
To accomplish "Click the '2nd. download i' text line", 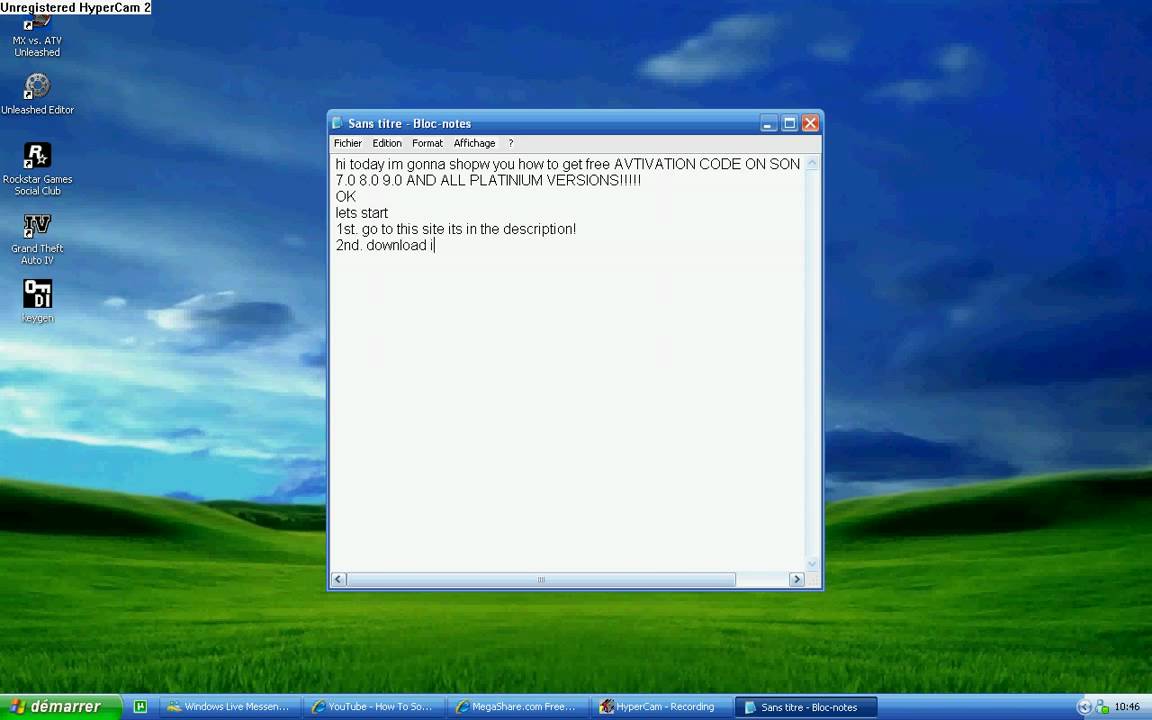I will (385, 245).
